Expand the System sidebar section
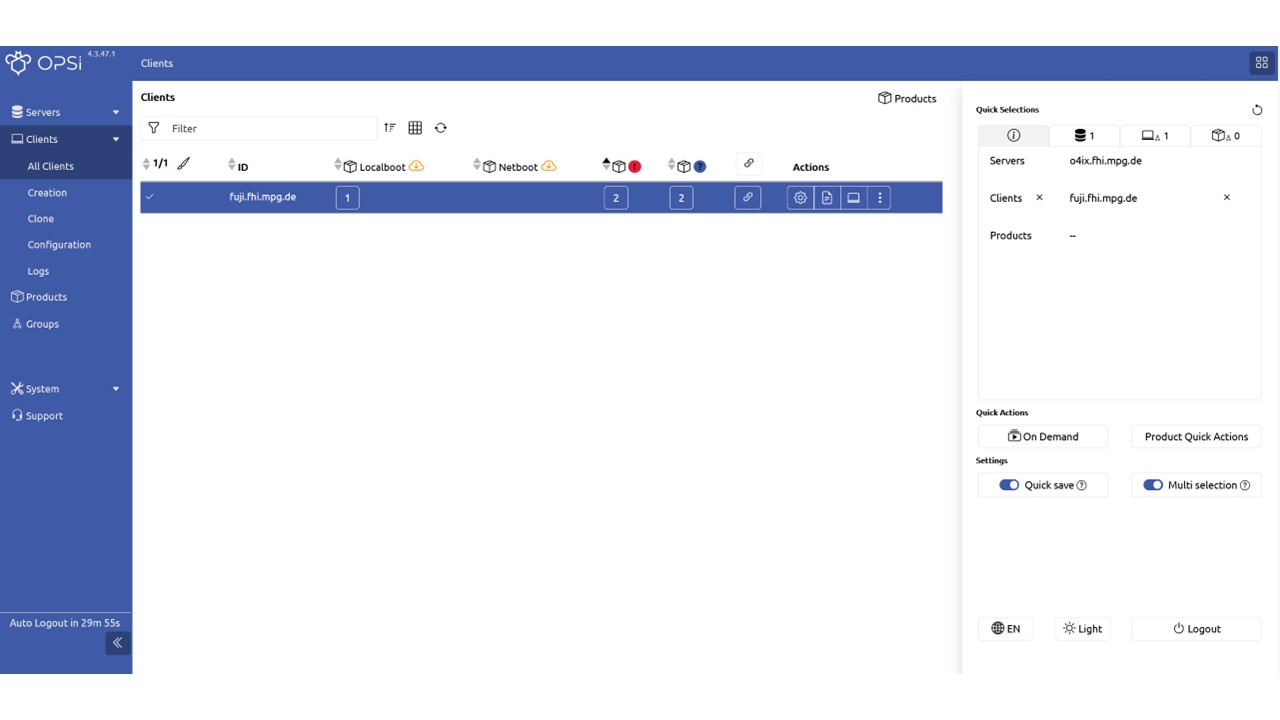This screenshot has height=720, width=1280. pyautogui.click(x=116, y=389)
